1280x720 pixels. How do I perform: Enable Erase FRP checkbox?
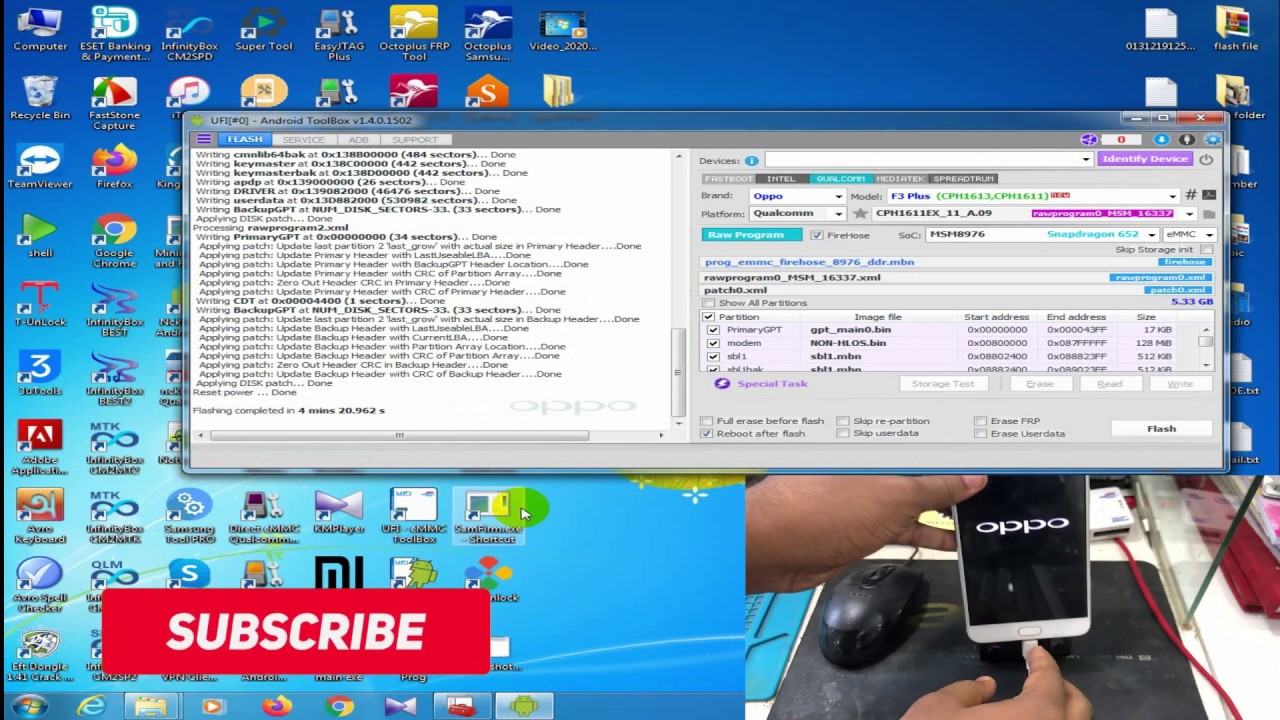980,421
